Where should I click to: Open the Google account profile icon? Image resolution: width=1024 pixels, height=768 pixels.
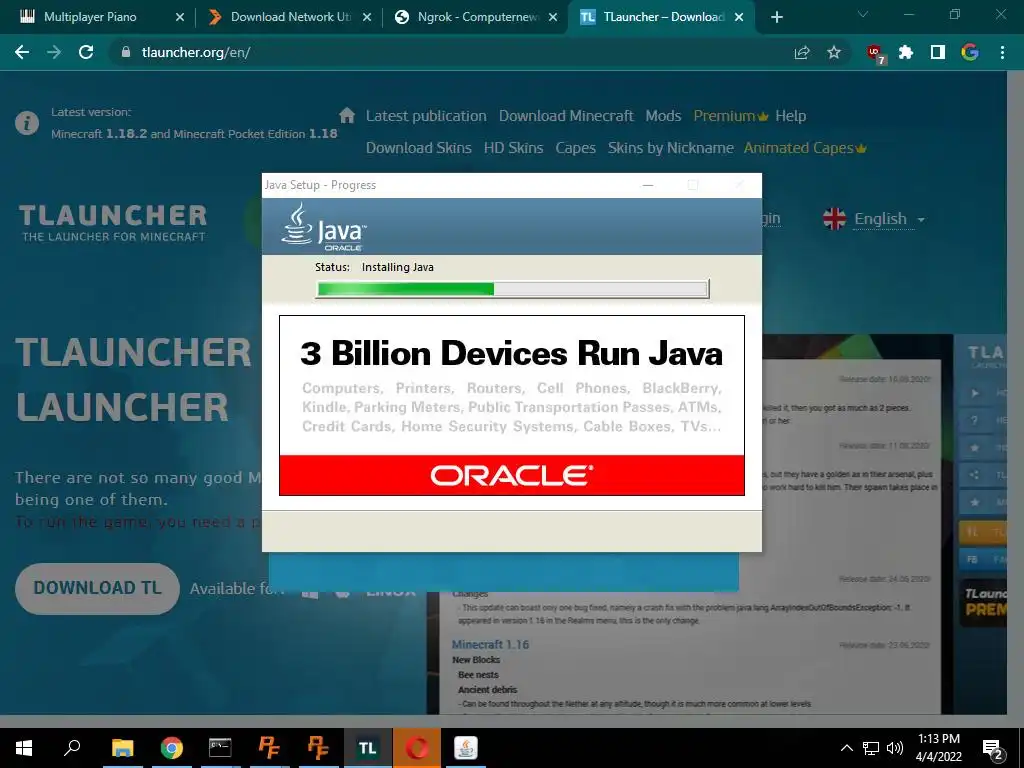pos(970,52)
